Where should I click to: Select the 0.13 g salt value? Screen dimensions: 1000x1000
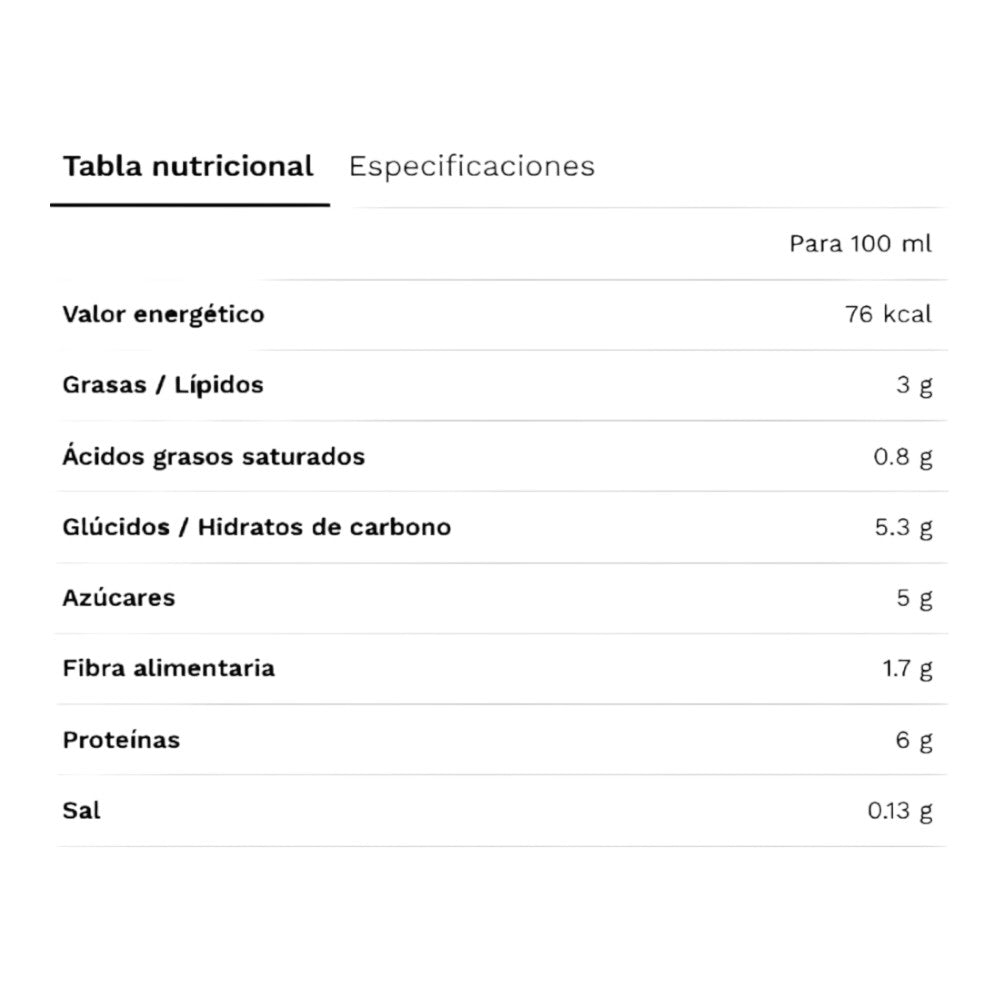(900, 811)
